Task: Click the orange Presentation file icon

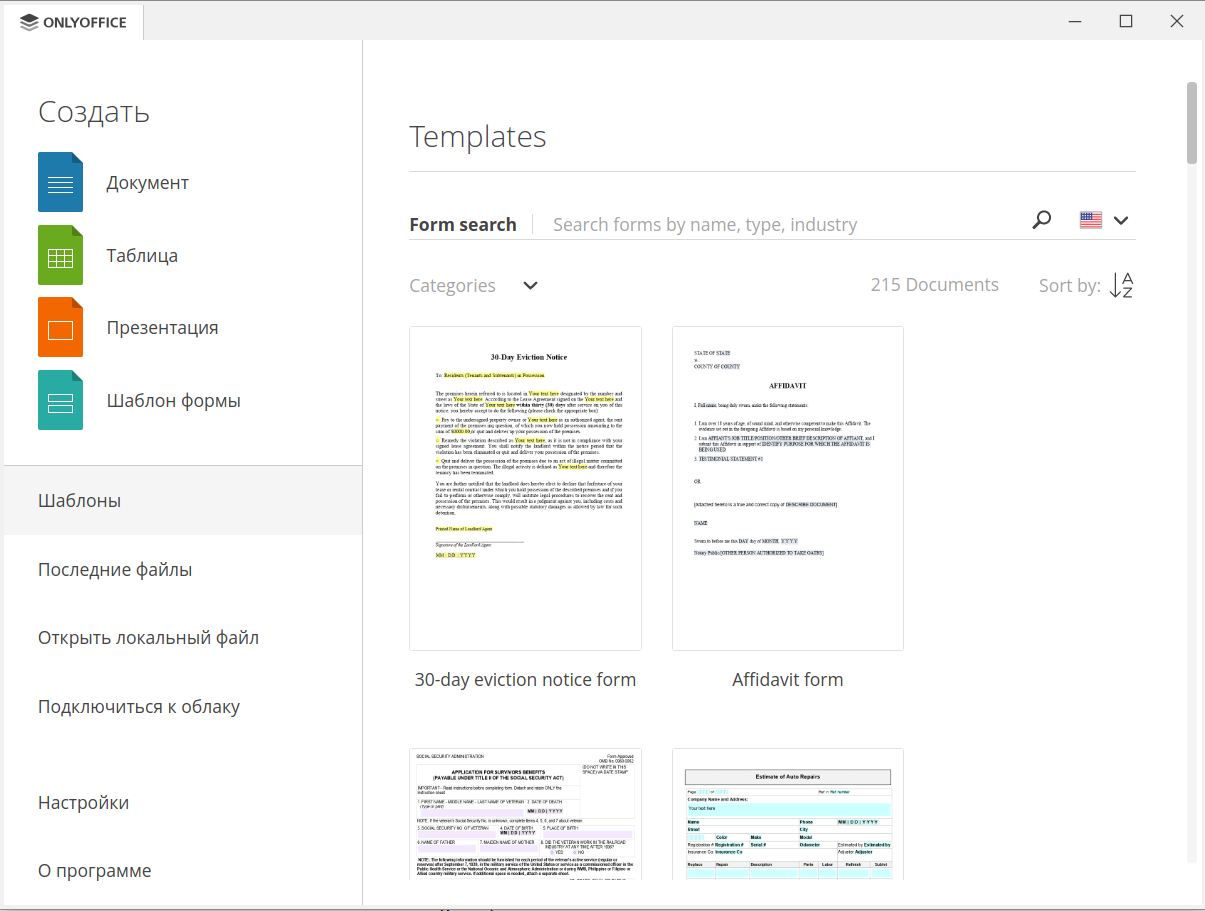Action: [x=60, y=327]
